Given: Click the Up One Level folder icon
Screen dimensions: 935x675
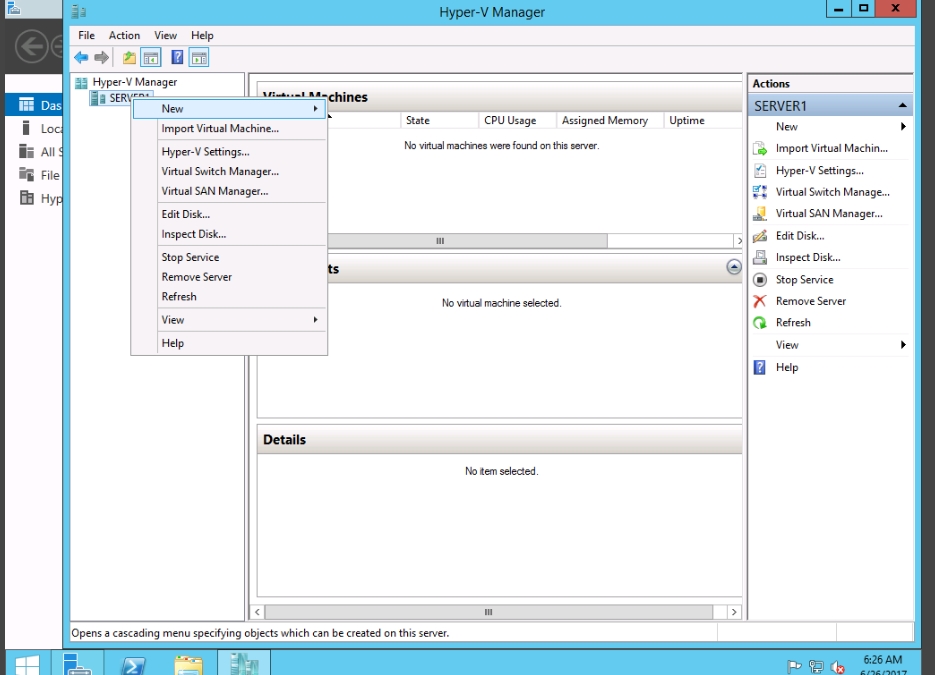Looking at the screenshot, I should click(129, 58).
